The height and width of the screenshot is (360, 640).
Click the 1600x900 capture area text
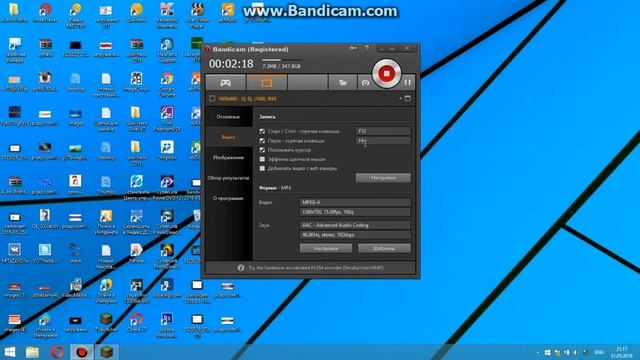247,99
